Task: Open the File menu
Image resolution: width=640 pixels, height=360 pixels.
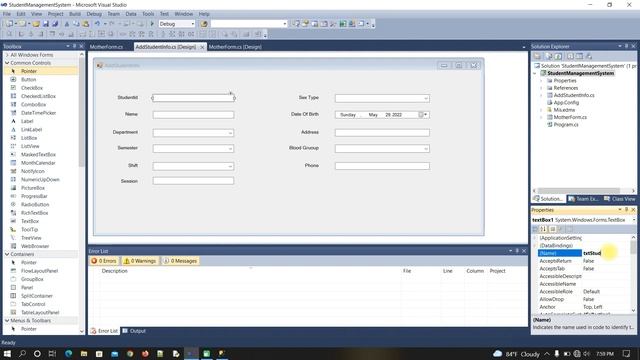Action: (x=7, y=14)
